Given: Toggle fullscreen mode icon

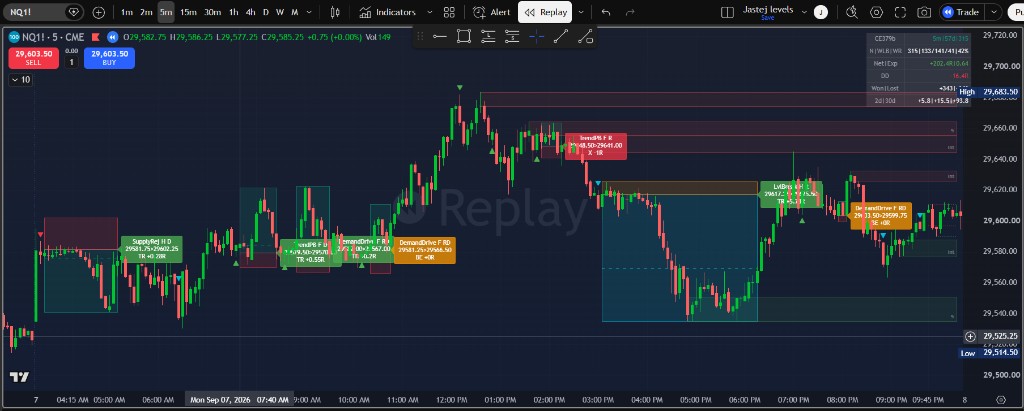Looking at the screenshot, I should pyautogui.click(x=900, y=12).
